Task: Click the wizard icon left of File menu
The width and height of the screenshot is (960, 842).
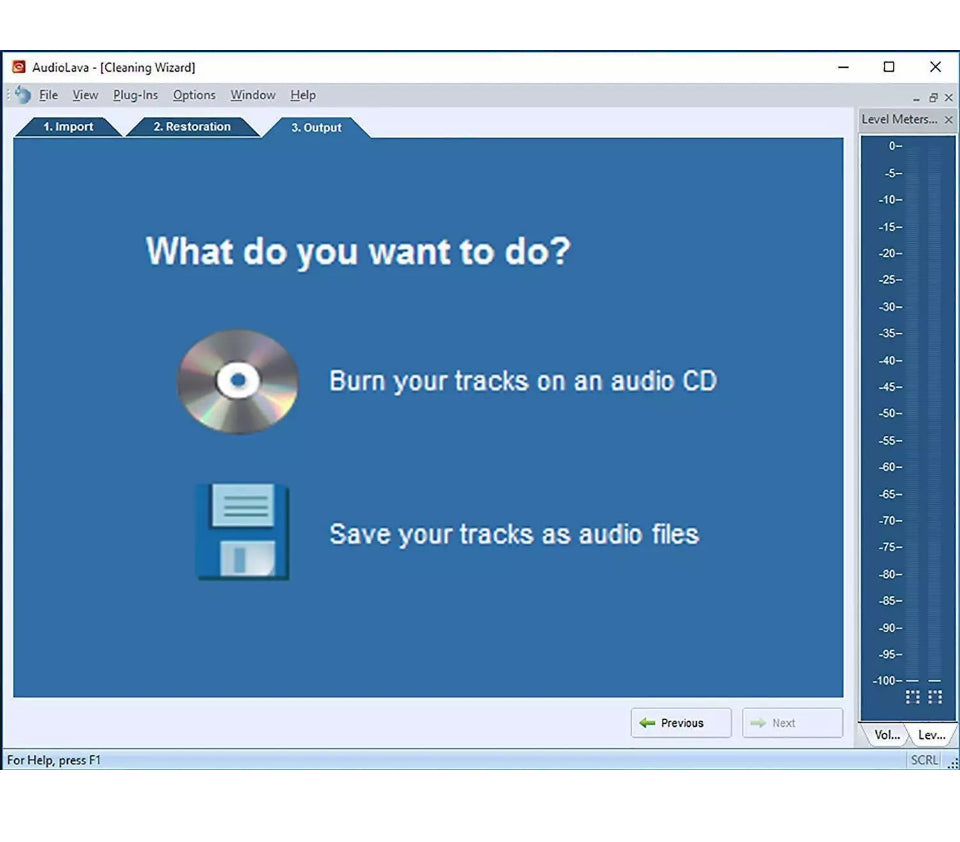Action: (x=22, y=95)
